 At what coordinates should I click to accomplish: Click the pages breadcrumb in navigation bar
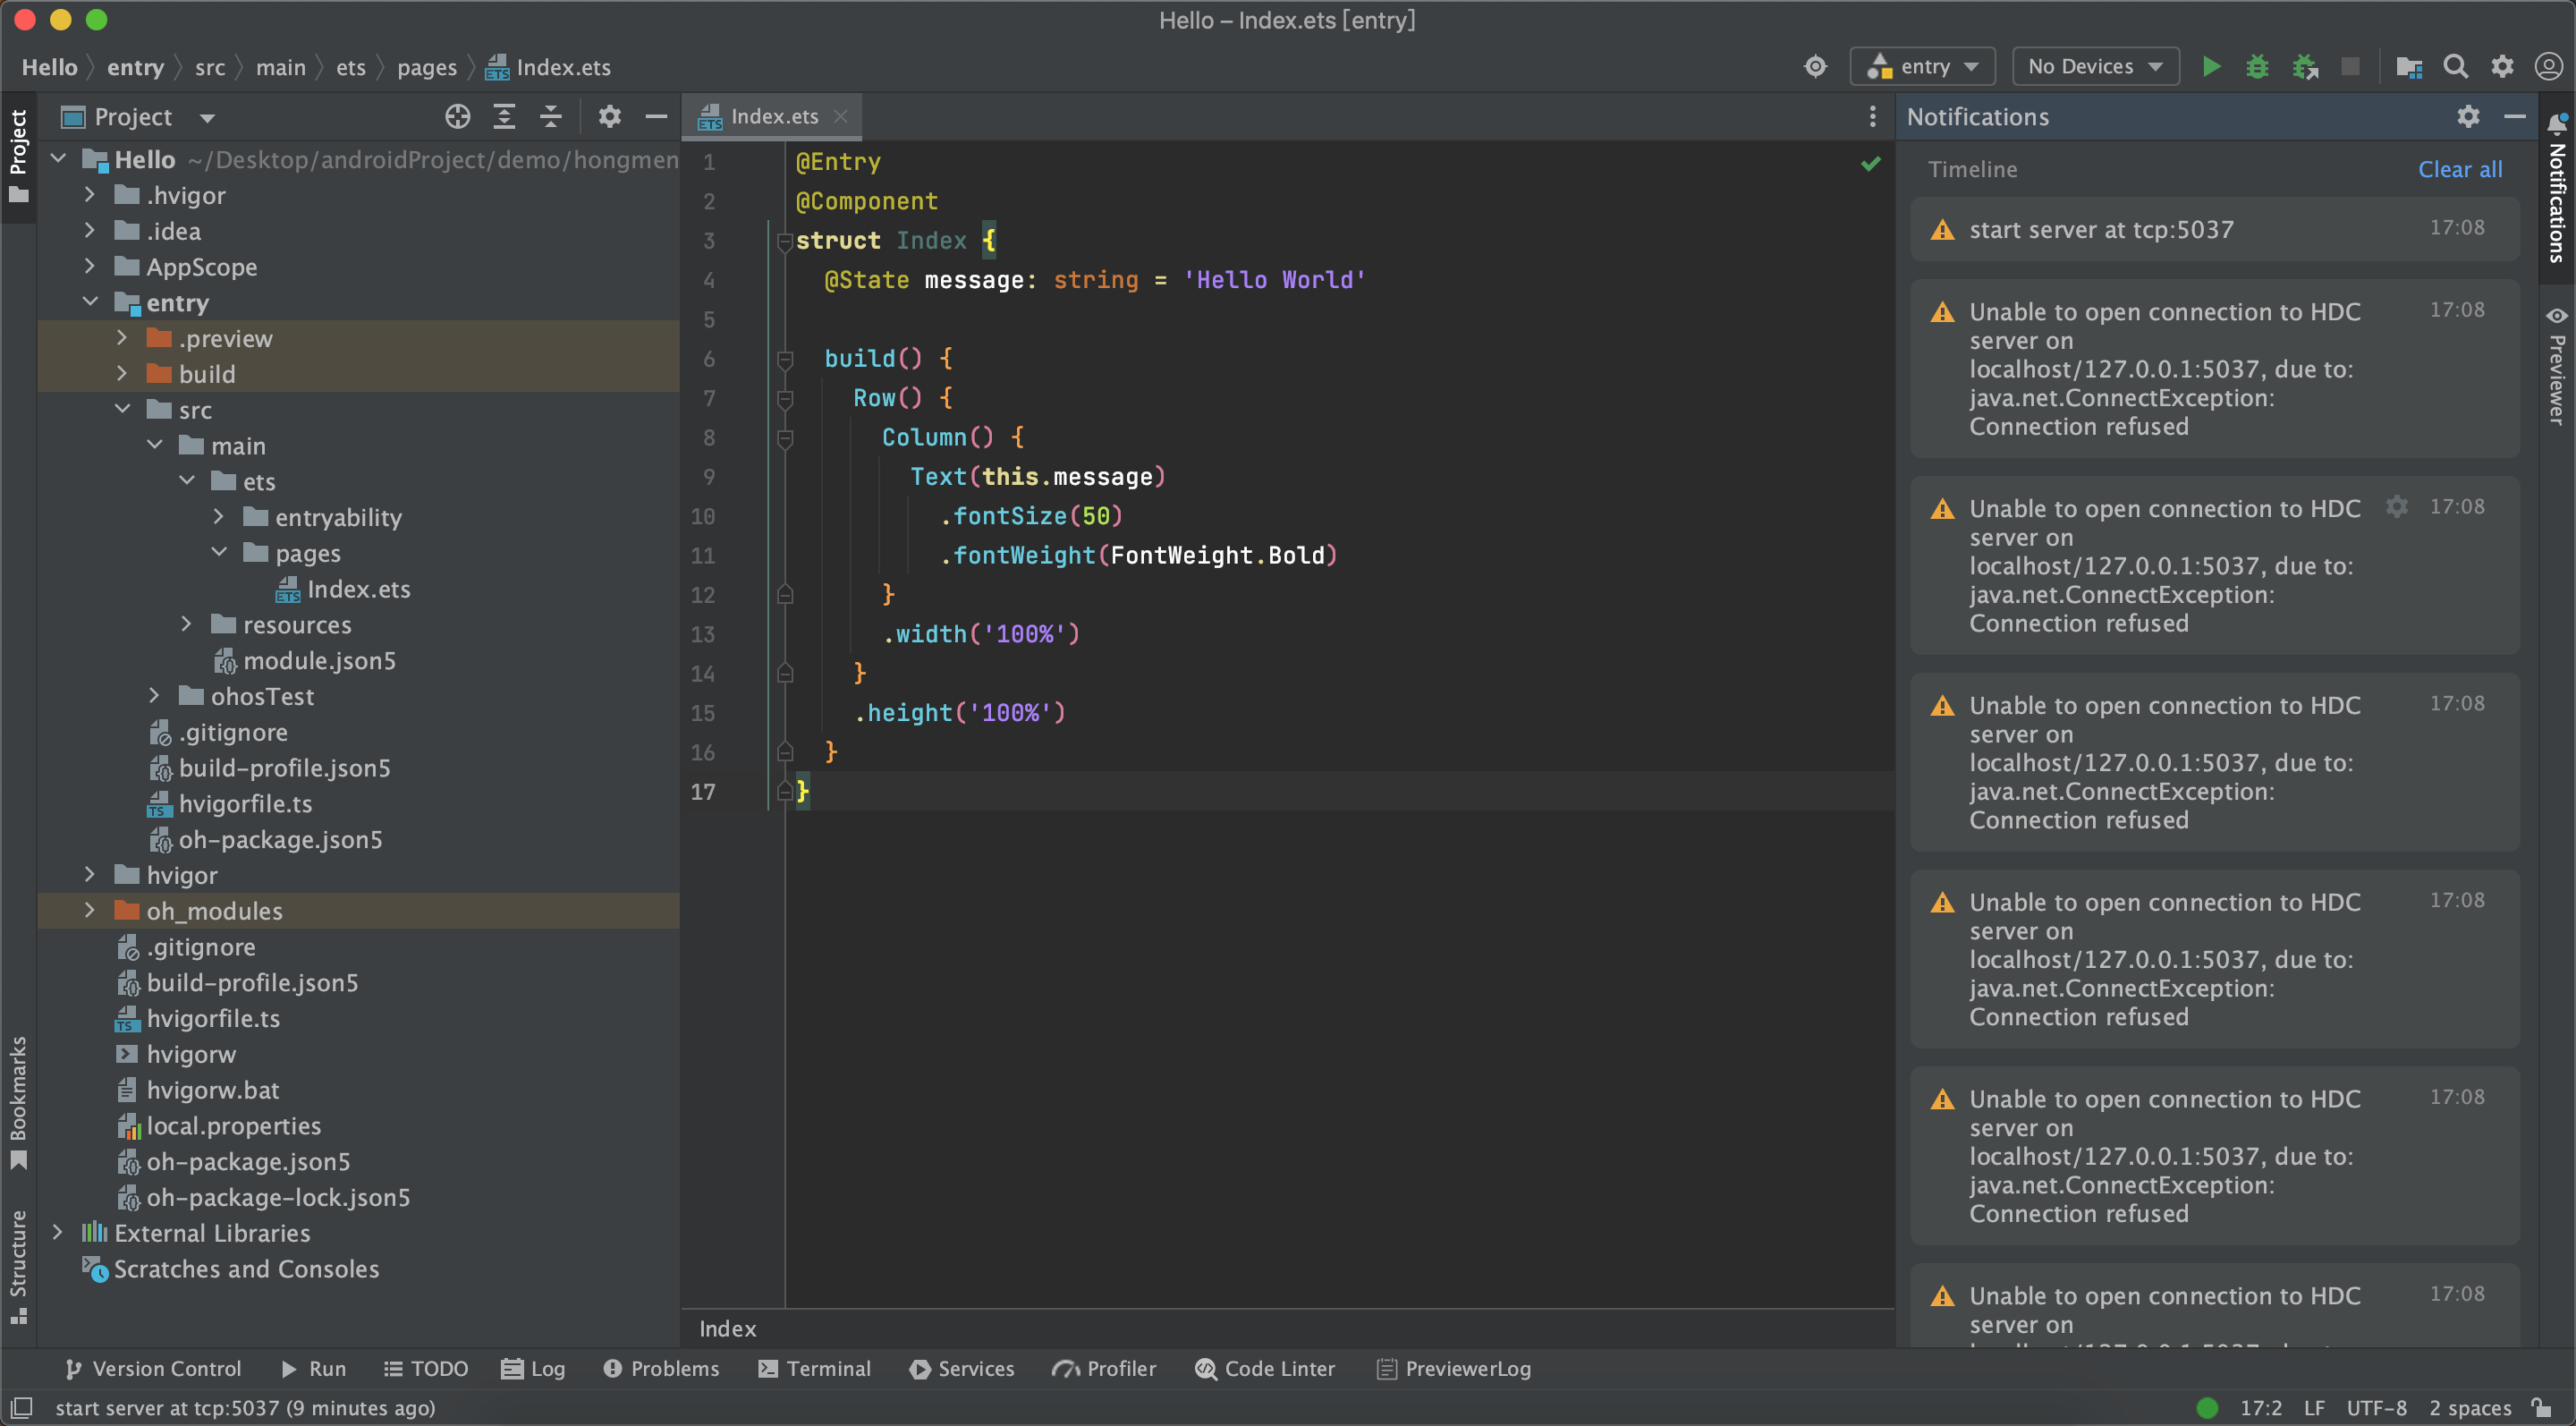(x=427, y=67)
